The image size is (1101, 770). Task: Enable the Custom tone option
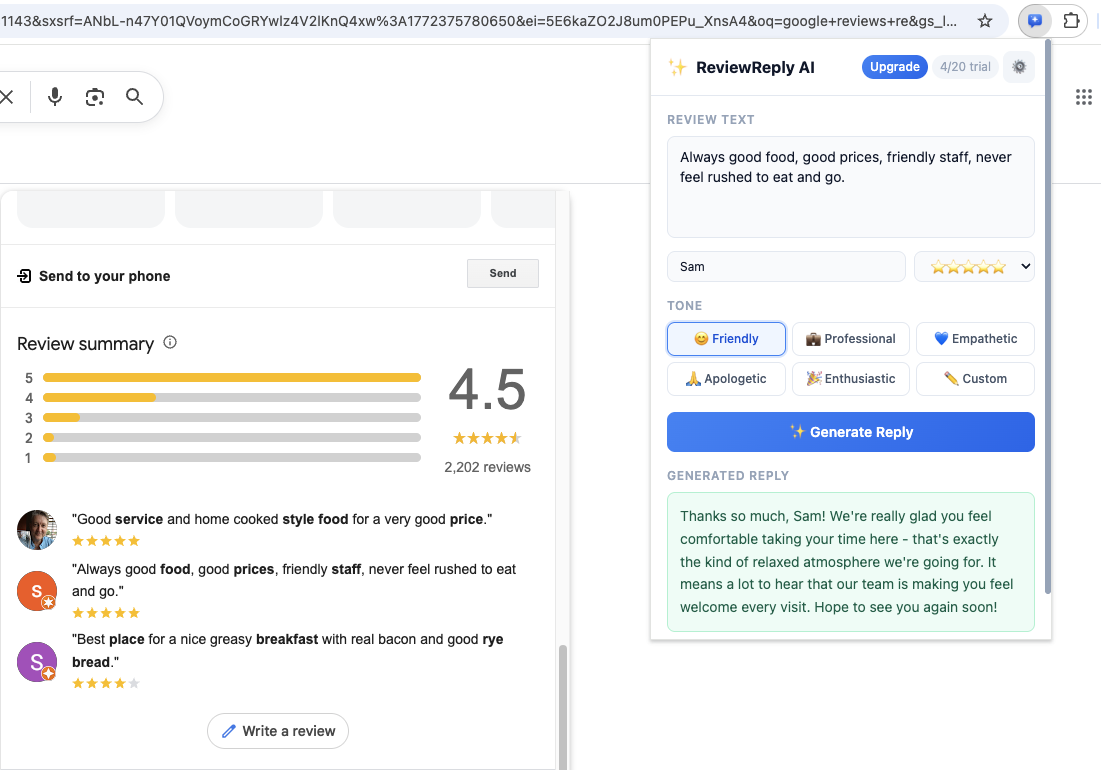975,378
